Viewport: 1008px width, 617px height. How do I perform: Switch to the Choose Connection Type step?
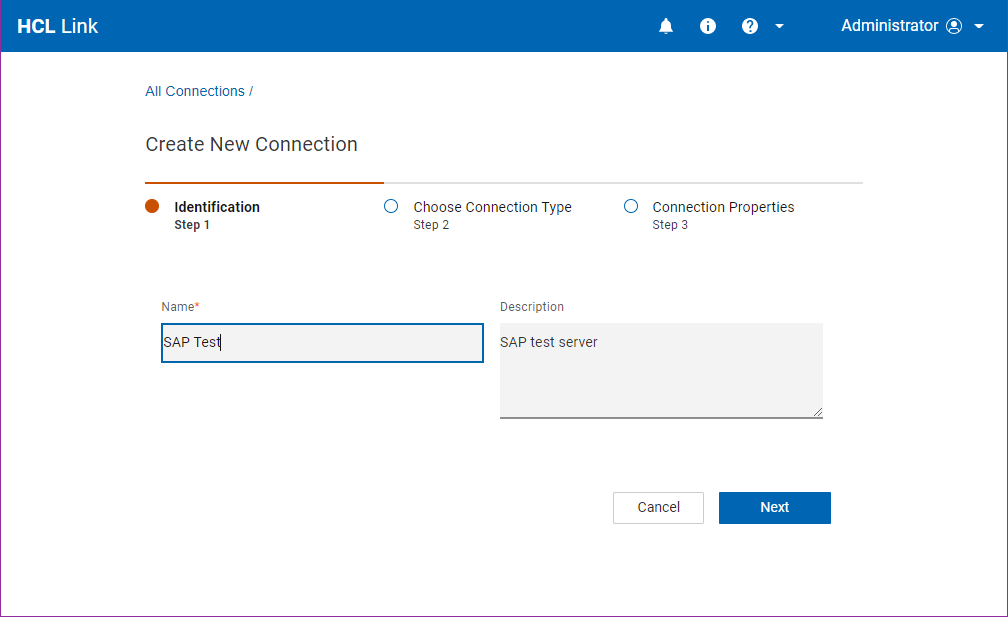pos(492,207)
